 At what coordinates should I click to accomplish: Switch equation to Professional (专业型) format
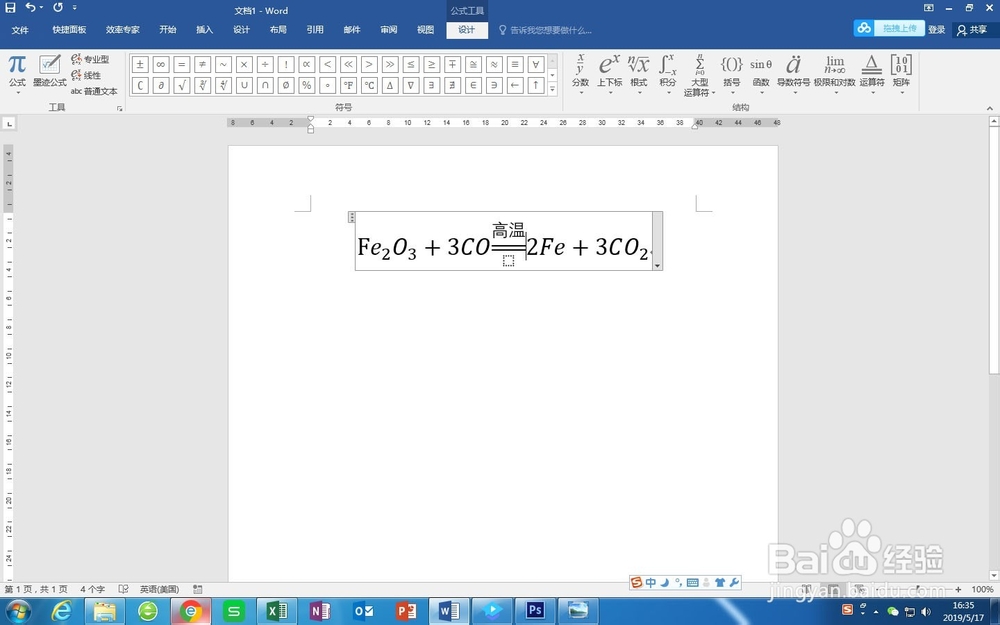[90, 59]
